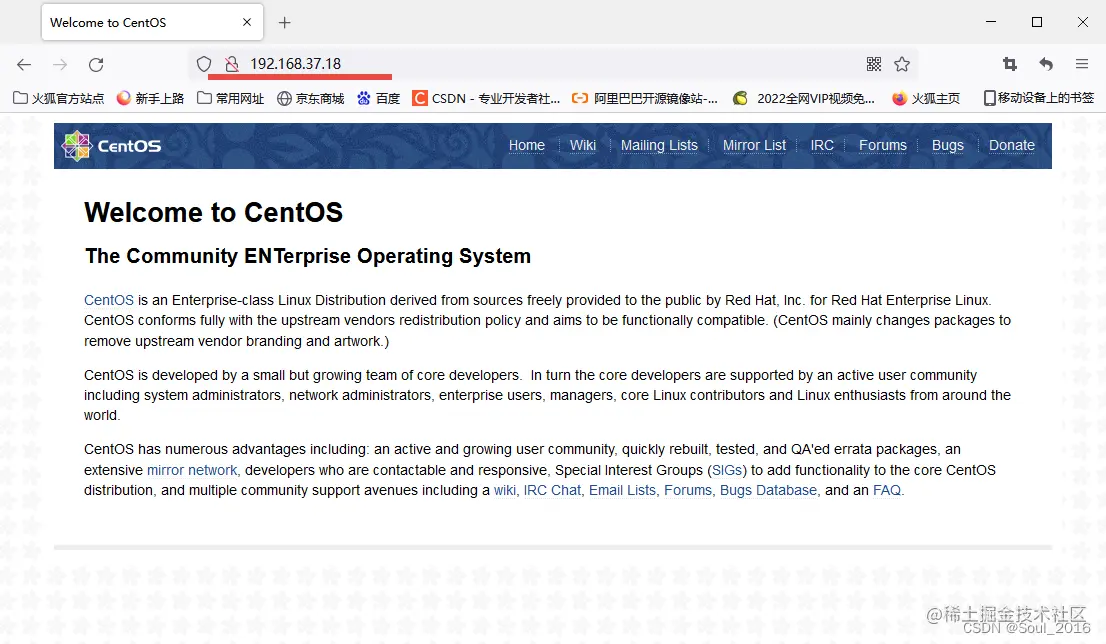The height and width of the screenshot is (644, 1106).
Task: Open the 2022全网VIP视频 bookmark
Action: coord(804,98)
